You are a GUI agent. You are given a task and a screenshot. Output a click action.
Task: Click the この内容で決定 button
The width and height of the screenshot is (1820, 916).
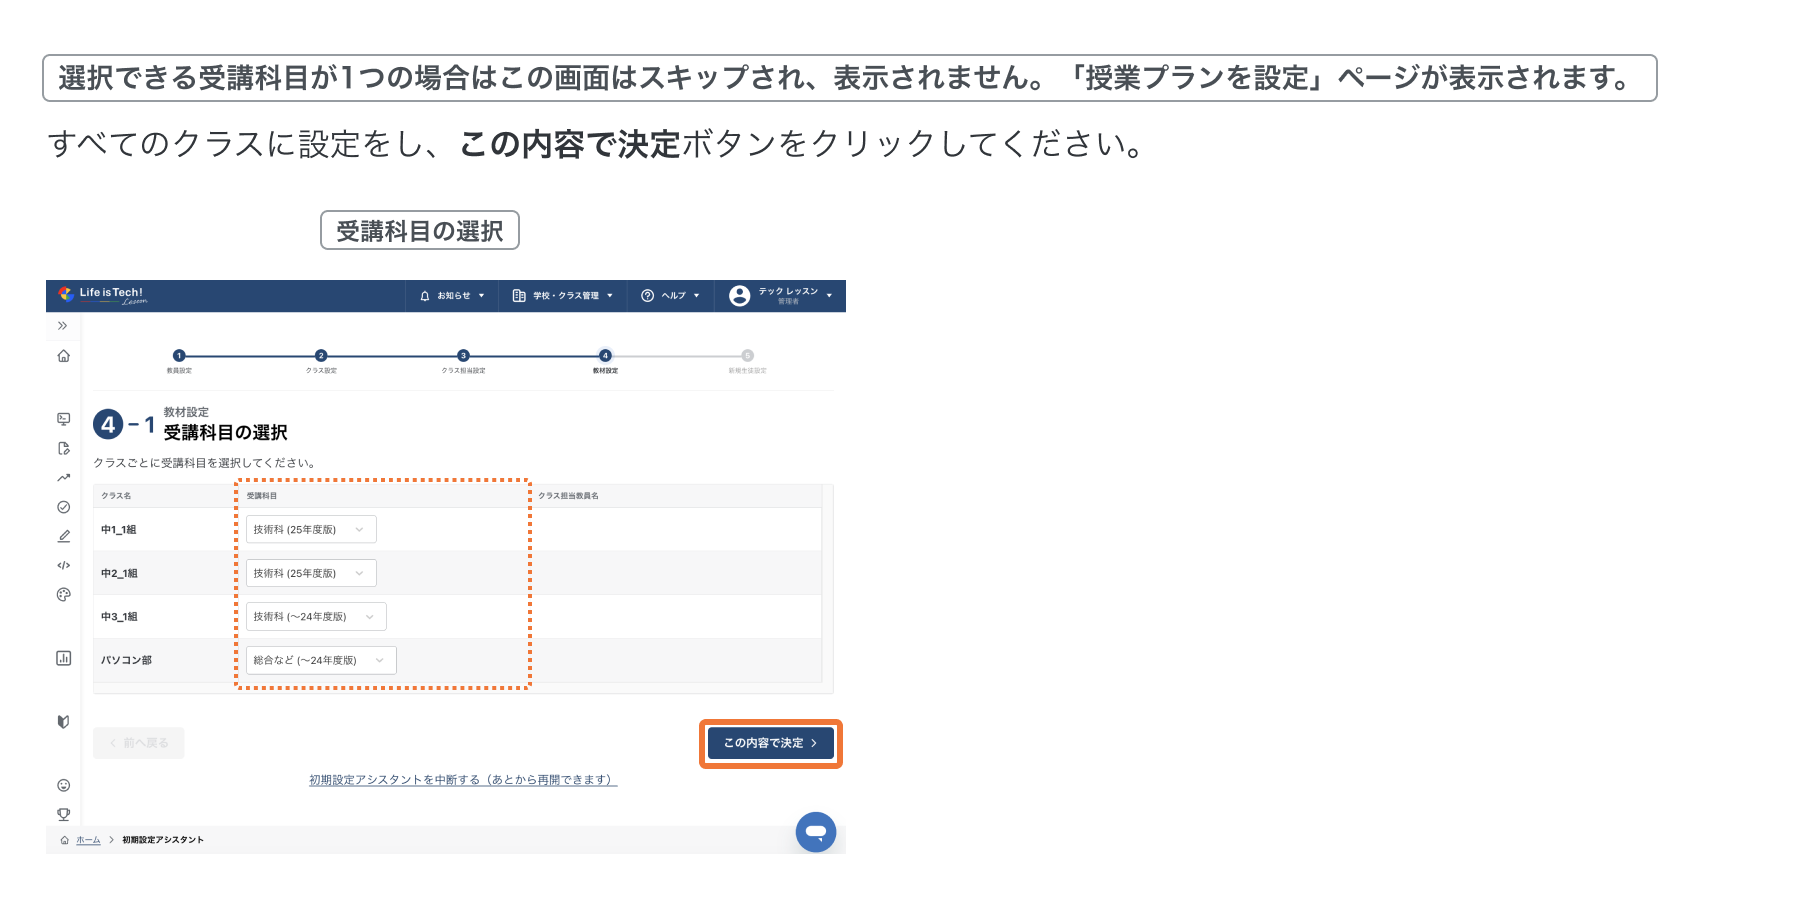pyautogui.click(x=771, y=743)
